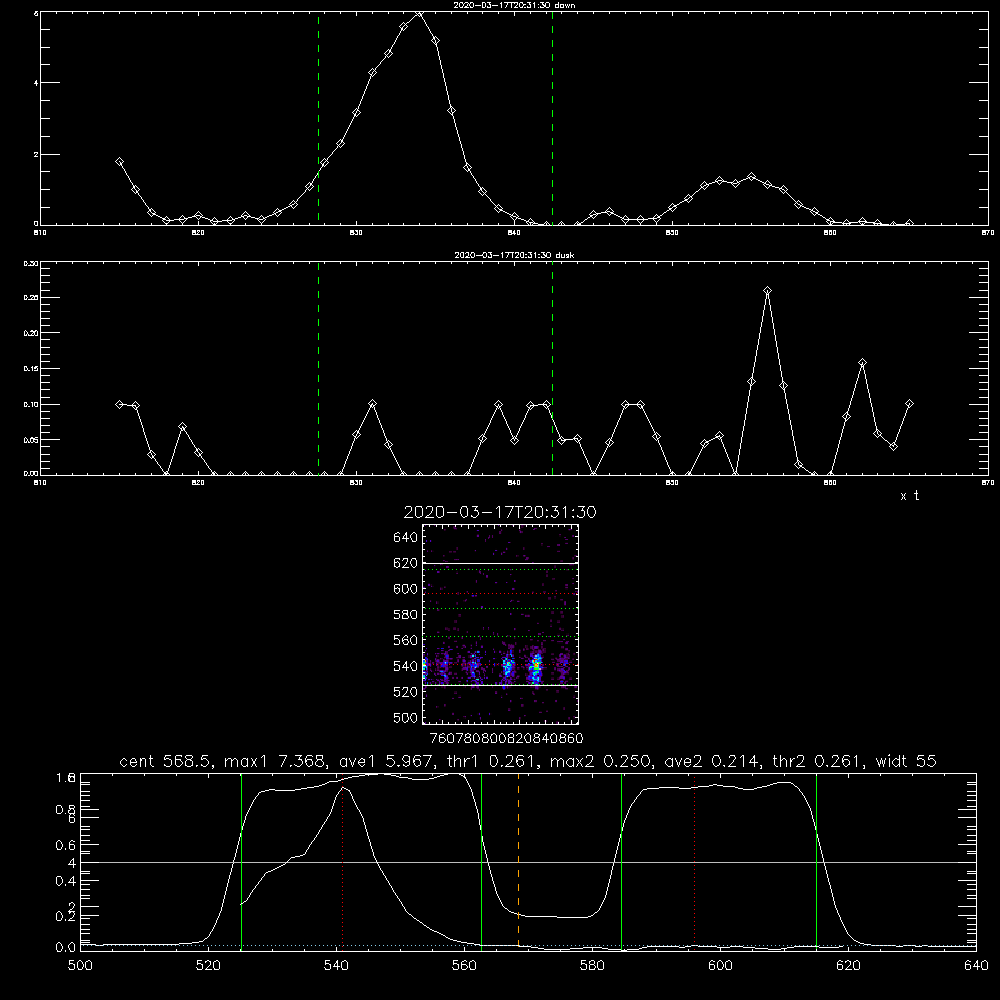Click the "620" y-axis label beside spectrogram
The height and width of the screenshot is (1000, 1000).
(406, 563)
